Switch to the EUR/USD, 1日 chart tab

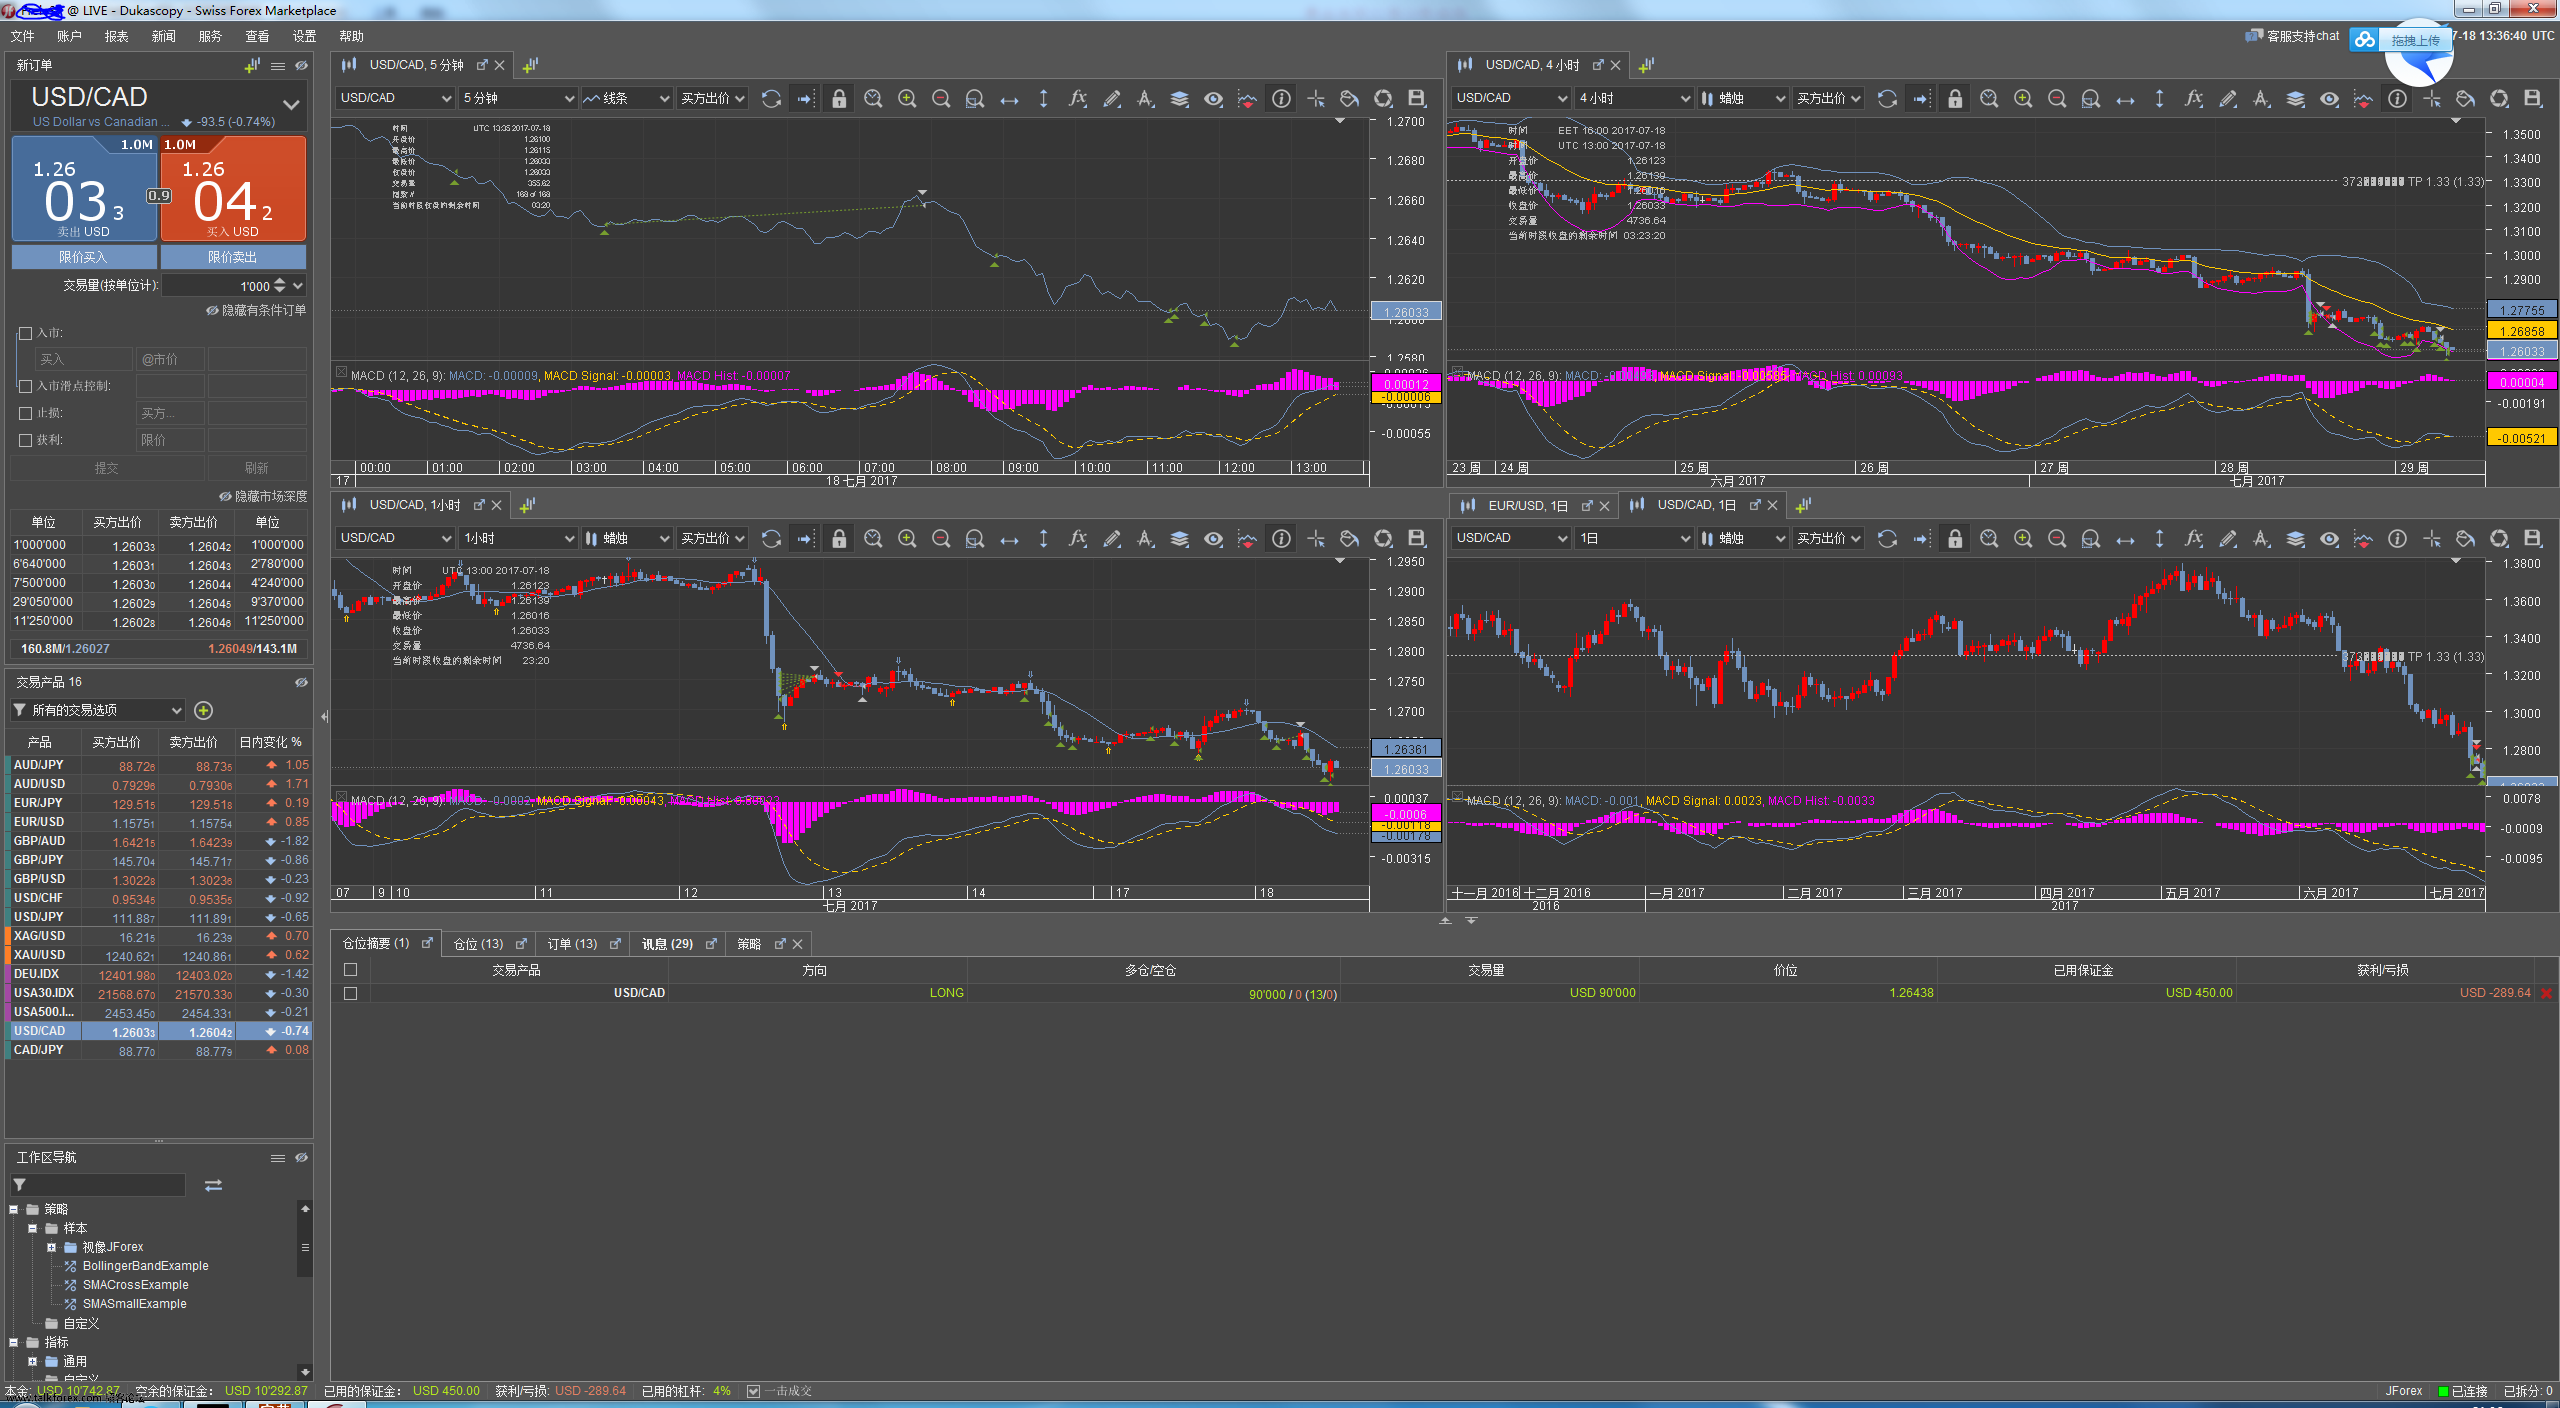(x=1527, y=506)
